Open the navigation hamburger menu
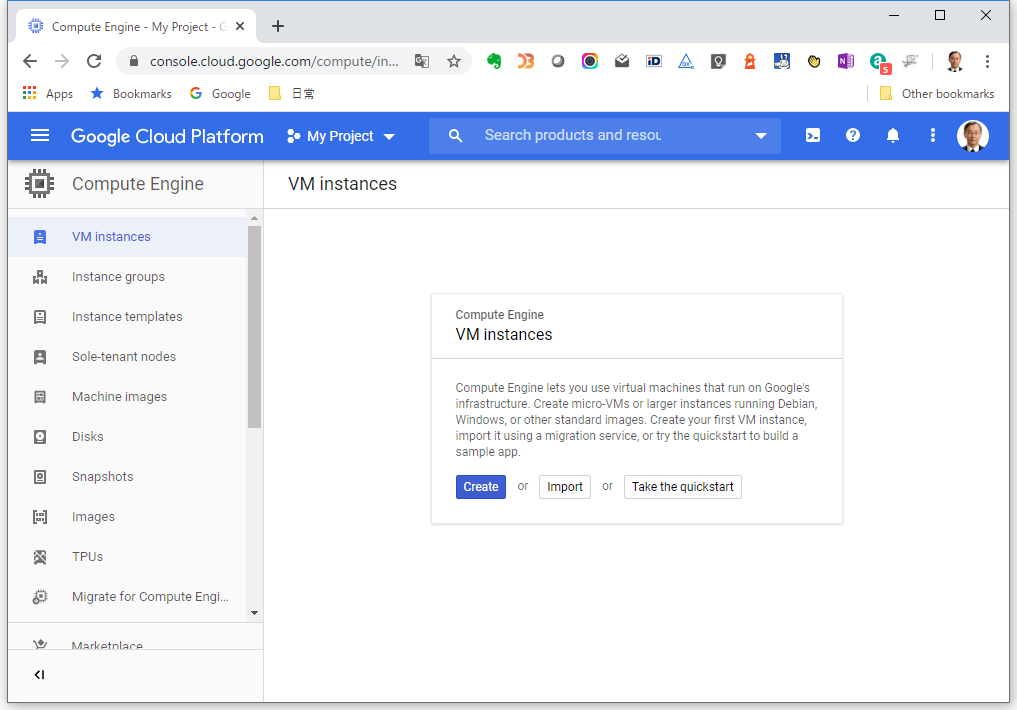This screenshot has width=1017, height=710. tap(40, 136)
